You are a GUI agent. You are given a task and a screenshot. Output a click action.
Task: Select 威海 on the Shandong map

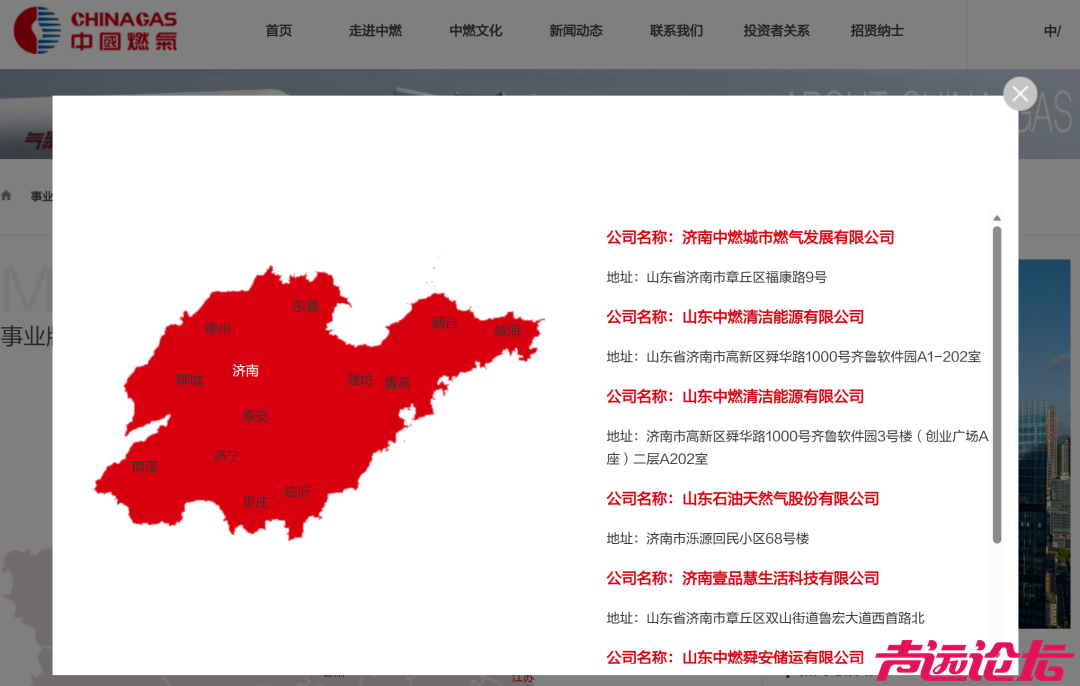click(x=507, y=331)
